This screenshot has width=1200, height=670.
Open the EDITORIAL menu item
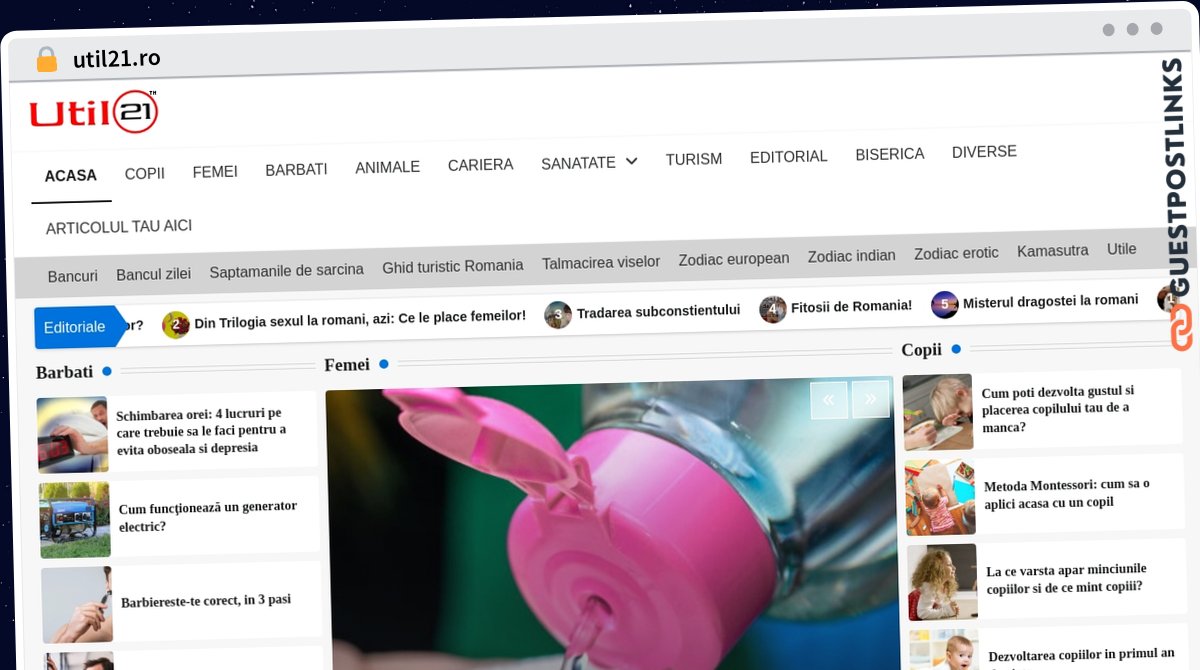coord(789,157)
